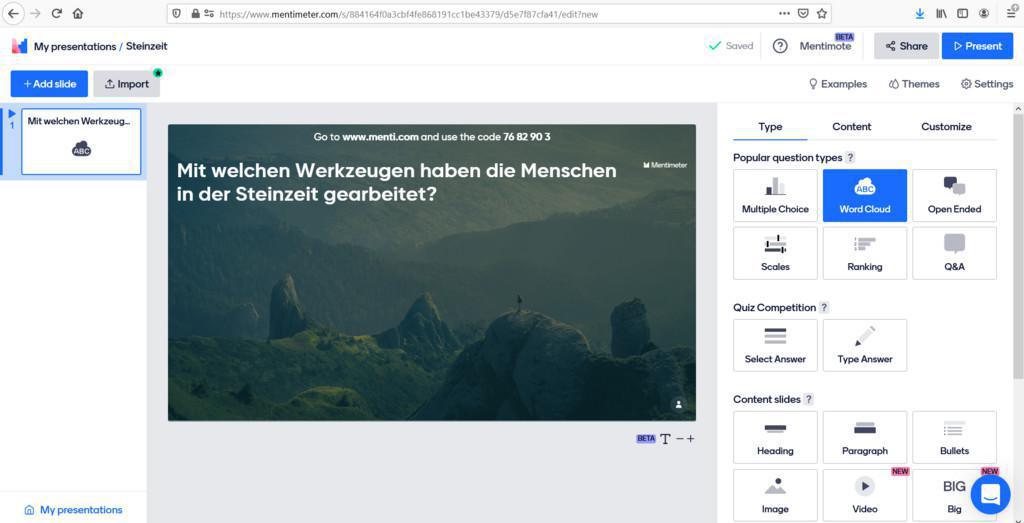Choose the Q&A question type

pos(954,253)
